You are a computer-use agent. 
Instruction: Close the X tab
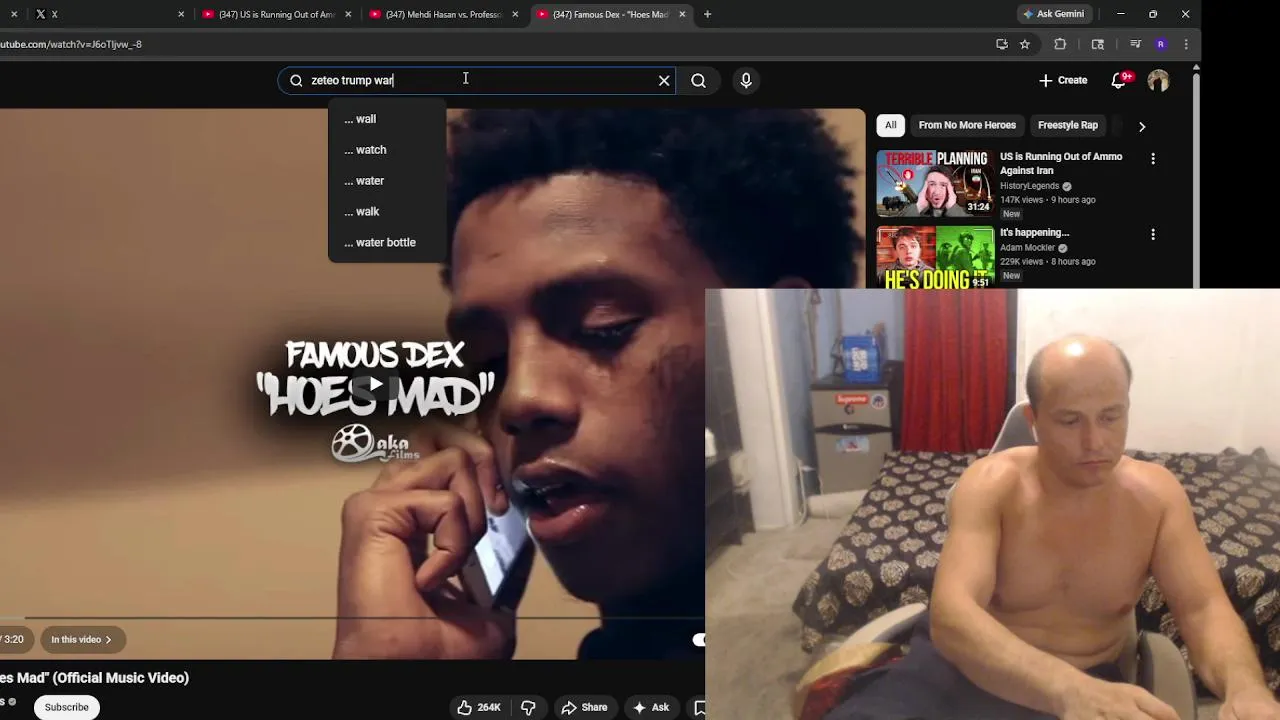[181, 14]
